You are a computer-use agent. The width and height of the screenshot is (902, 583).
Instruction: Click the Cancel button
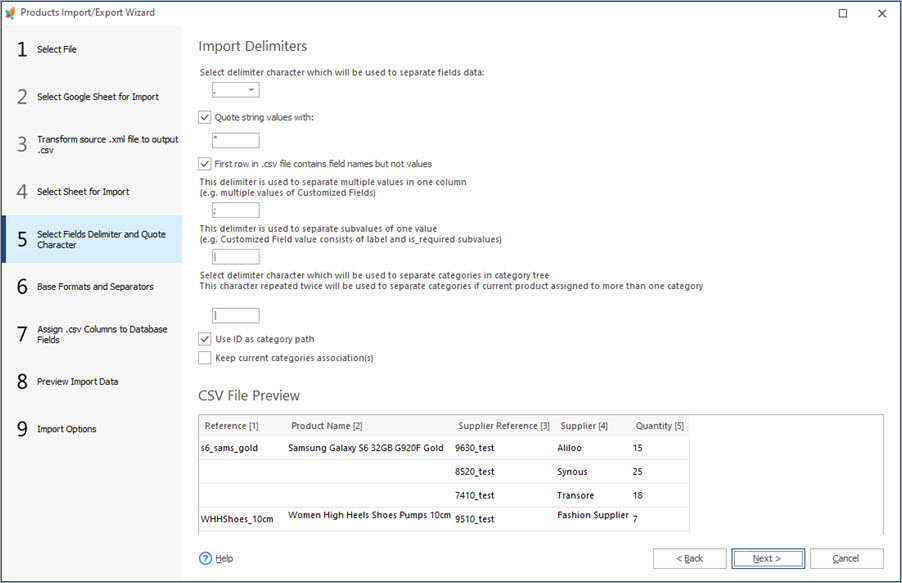(846, 558)
